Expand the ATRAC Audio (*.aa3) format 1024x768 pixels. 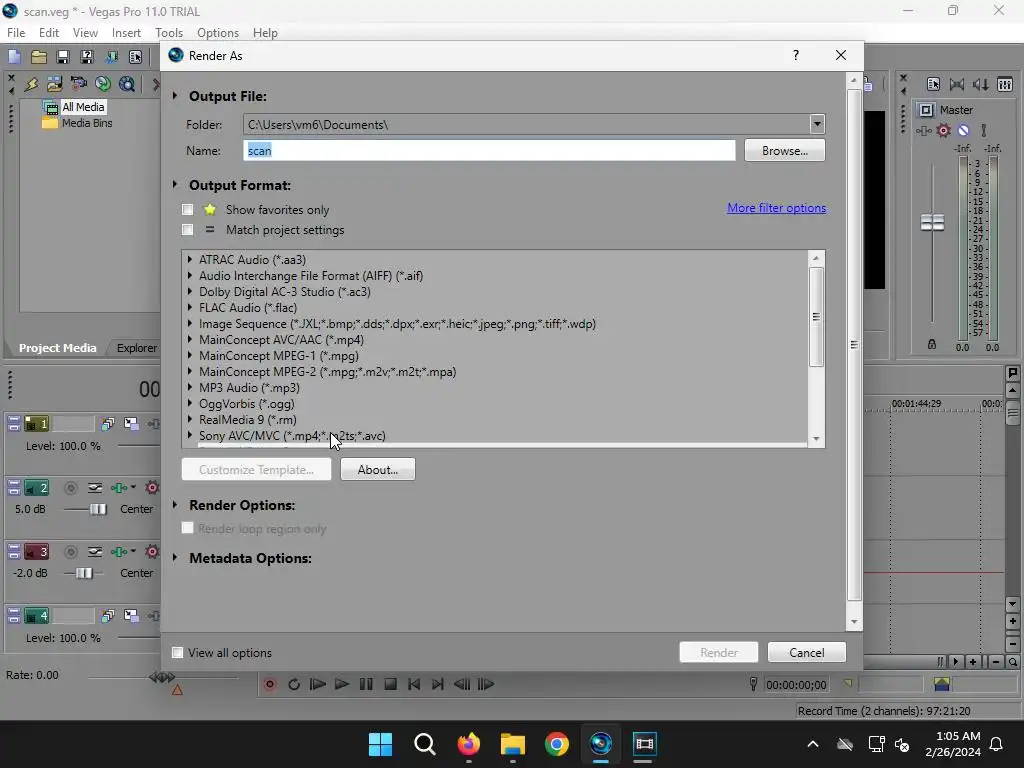(190, 259)
